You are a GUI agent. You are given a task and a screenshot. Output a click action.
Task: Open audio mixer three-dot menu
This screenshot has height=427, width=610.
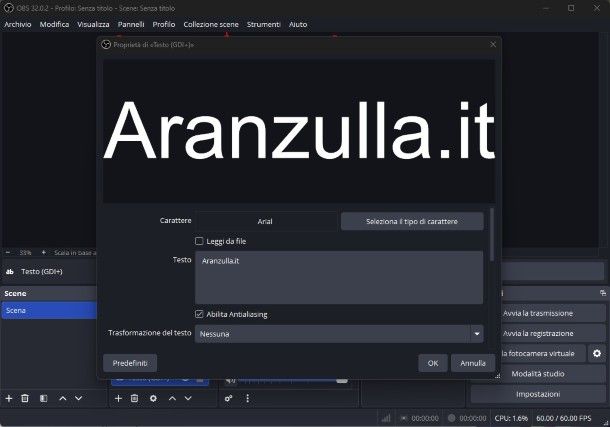pyautogui.click(x=247, y=398)
